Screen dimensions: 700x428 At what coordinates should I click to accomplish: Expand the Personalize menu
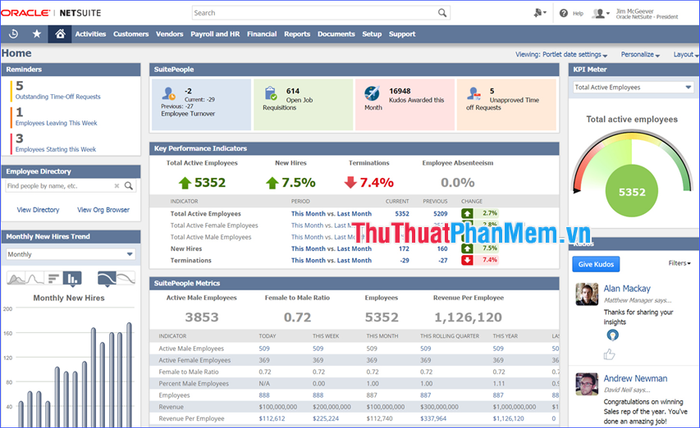tap(640, 54)
